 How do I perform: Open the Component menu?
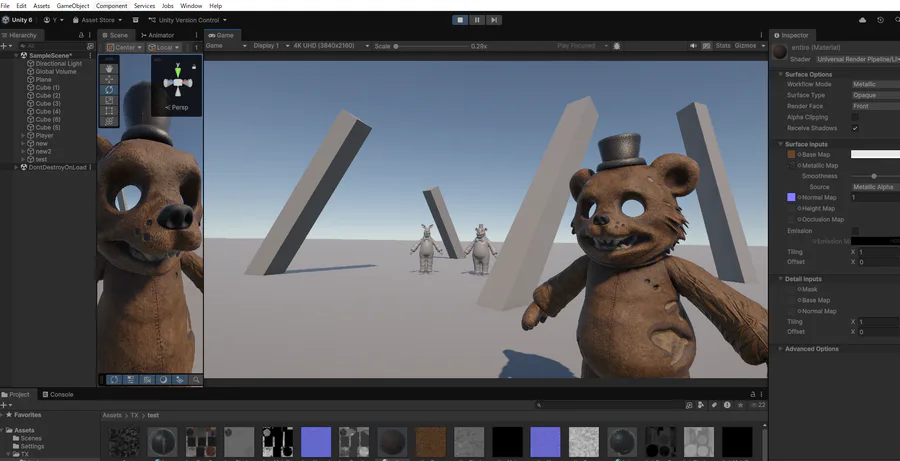111,6
